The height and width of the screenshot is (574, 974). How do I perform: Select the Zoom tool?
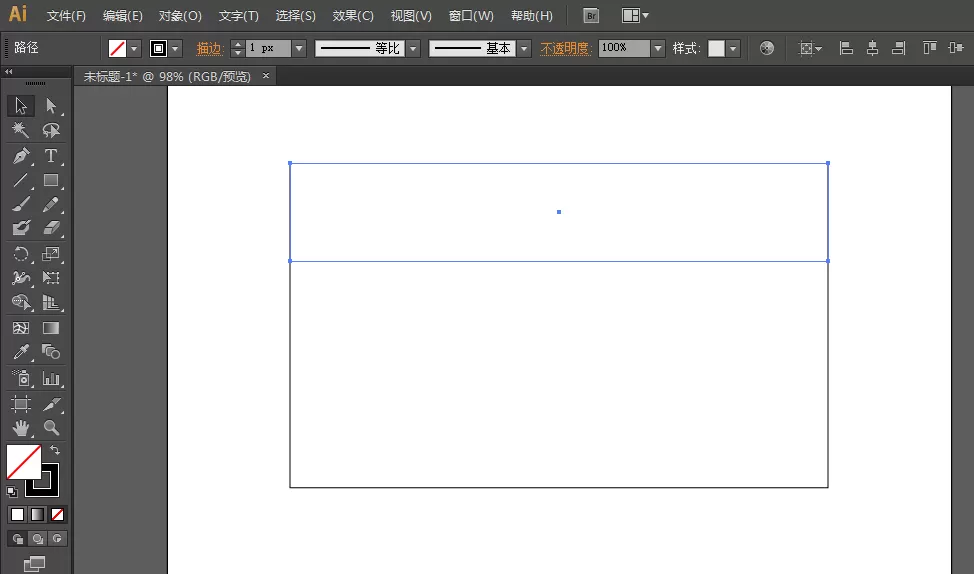pyautogui.click(x=51, y=427)
